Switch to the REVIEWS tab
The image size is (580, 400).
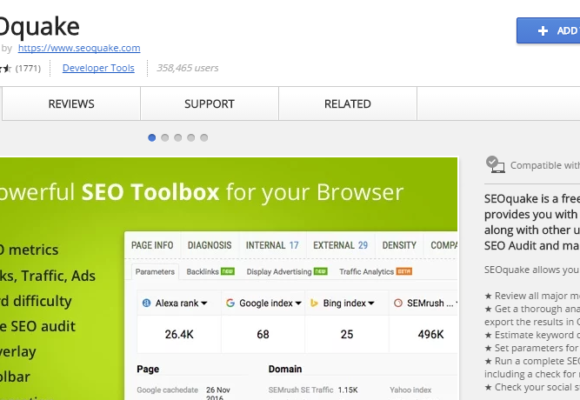71,104
